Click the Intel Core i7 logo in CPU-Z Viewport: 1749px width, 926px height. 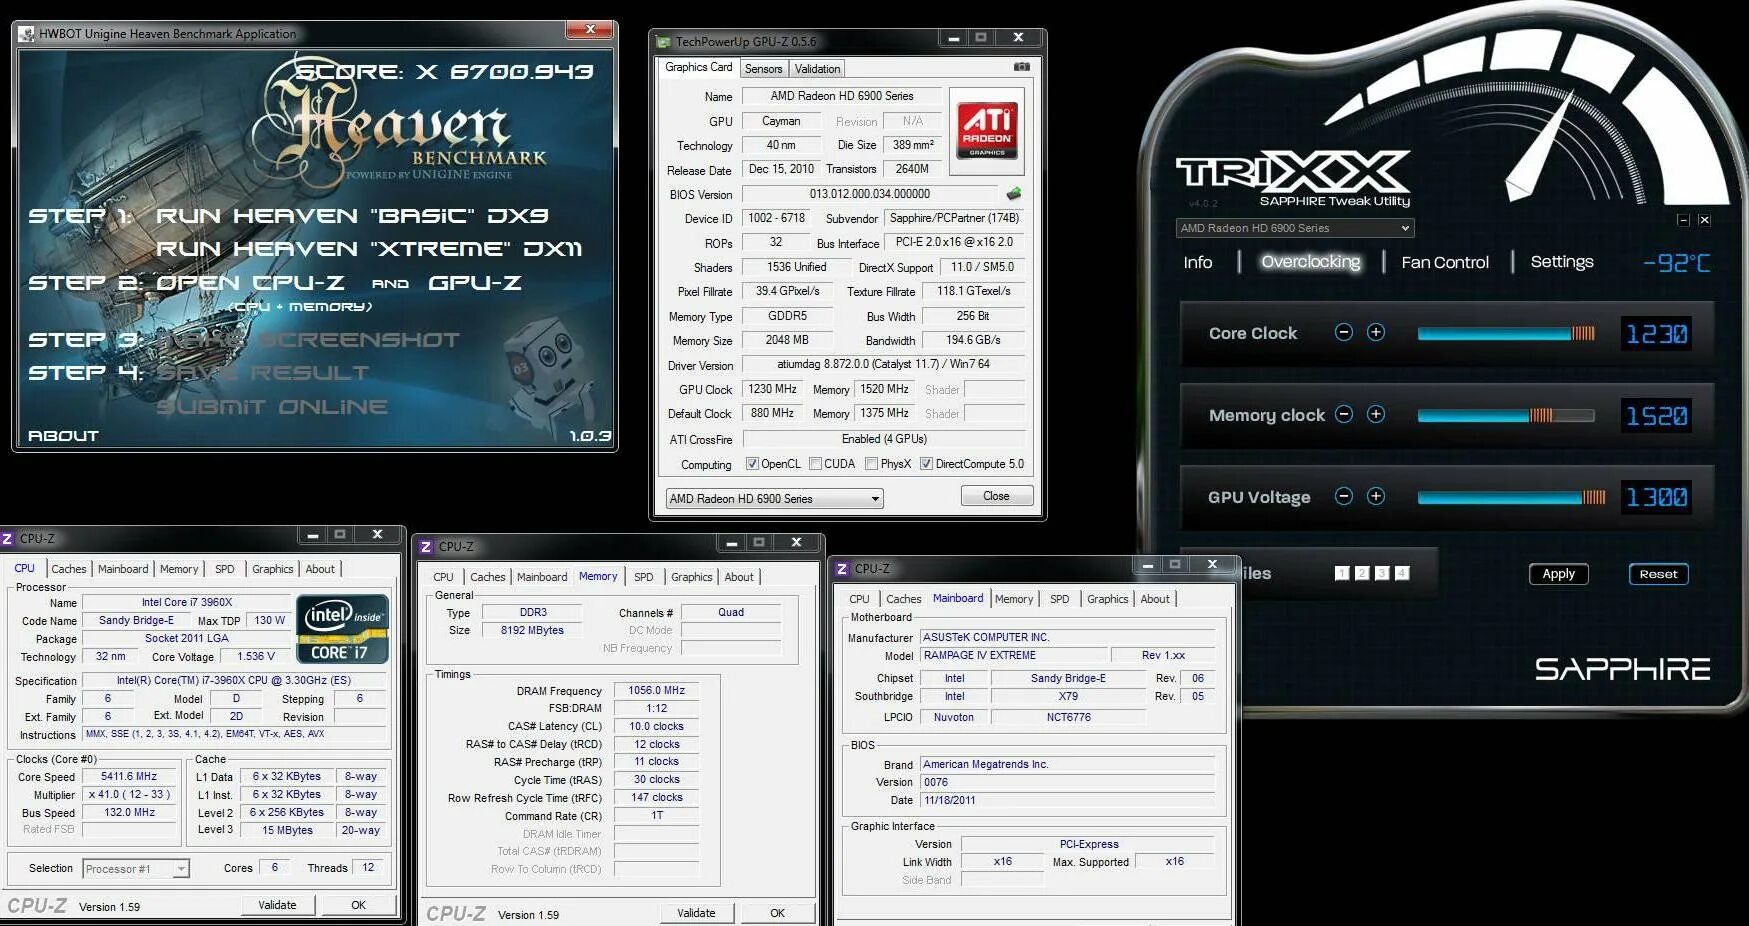(x=342, y=628)
